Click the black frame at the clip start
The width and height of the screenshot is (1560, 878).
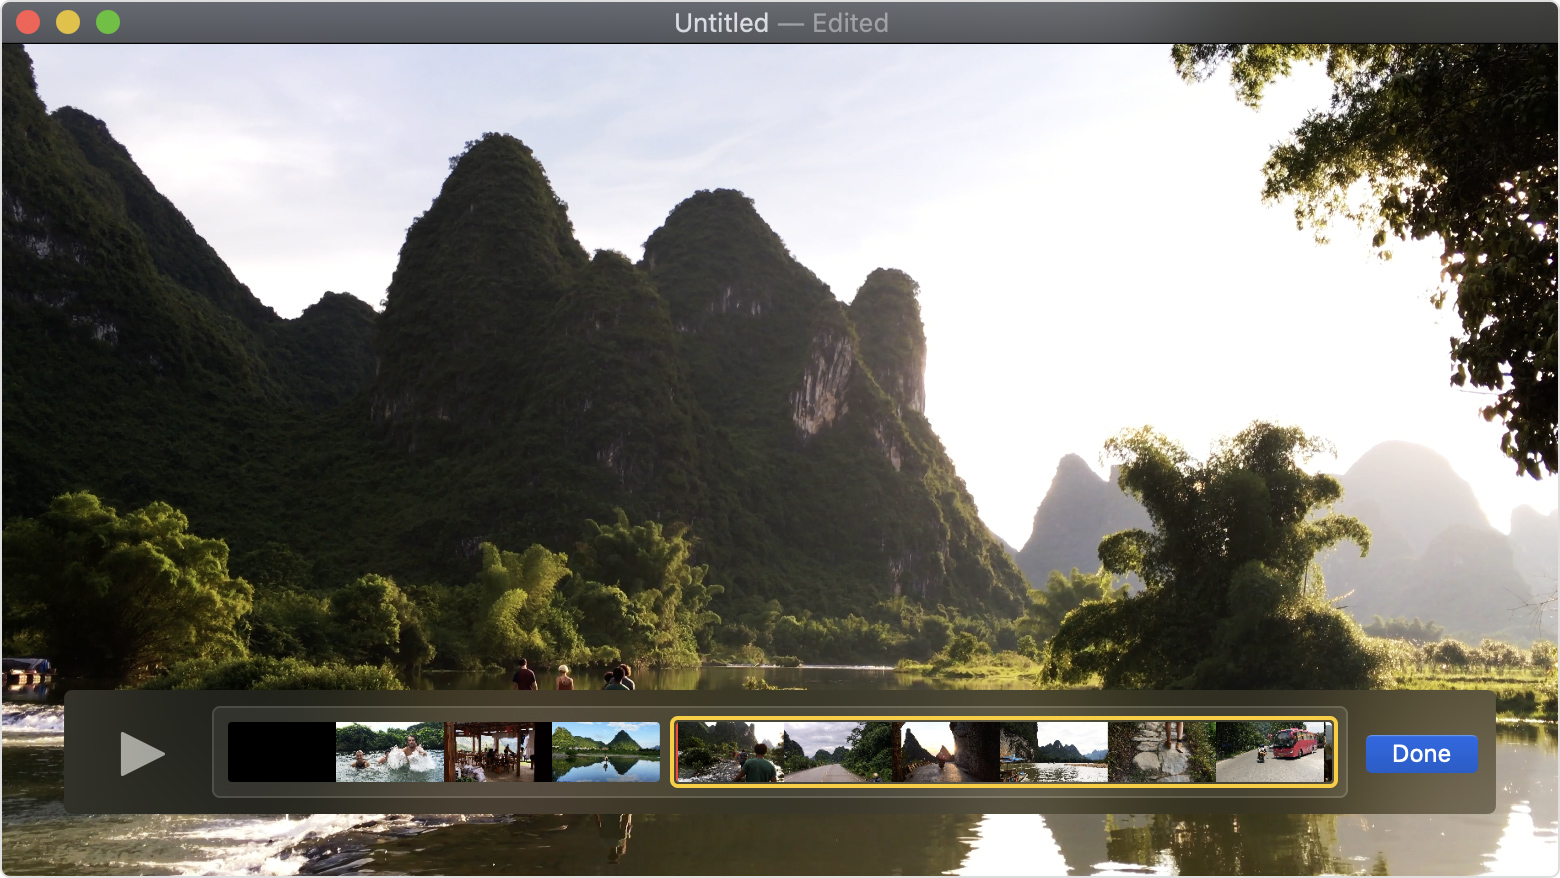(x=280, y=754)
